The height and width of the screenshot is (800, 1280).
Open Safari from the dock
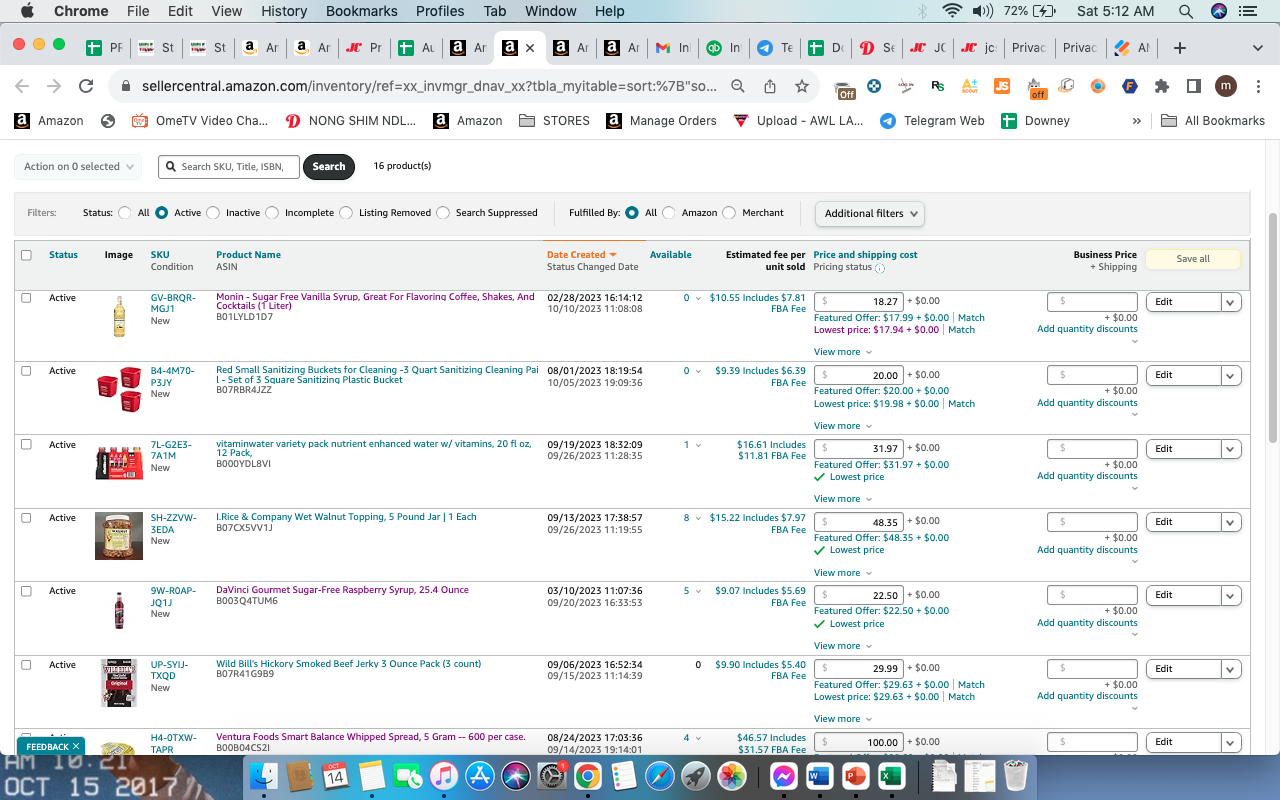[660, 776]
